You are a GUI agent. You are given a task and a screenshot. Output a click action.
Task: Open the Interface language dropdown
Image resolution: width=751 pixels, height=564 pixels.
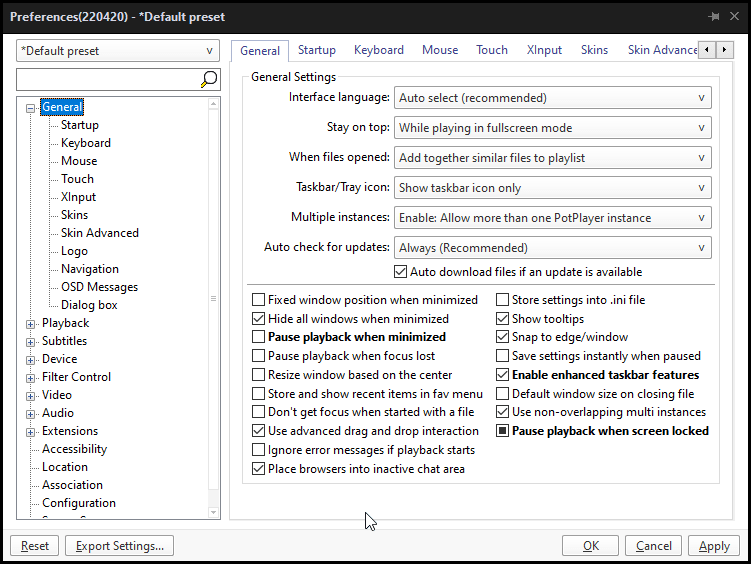click(552, 98)
